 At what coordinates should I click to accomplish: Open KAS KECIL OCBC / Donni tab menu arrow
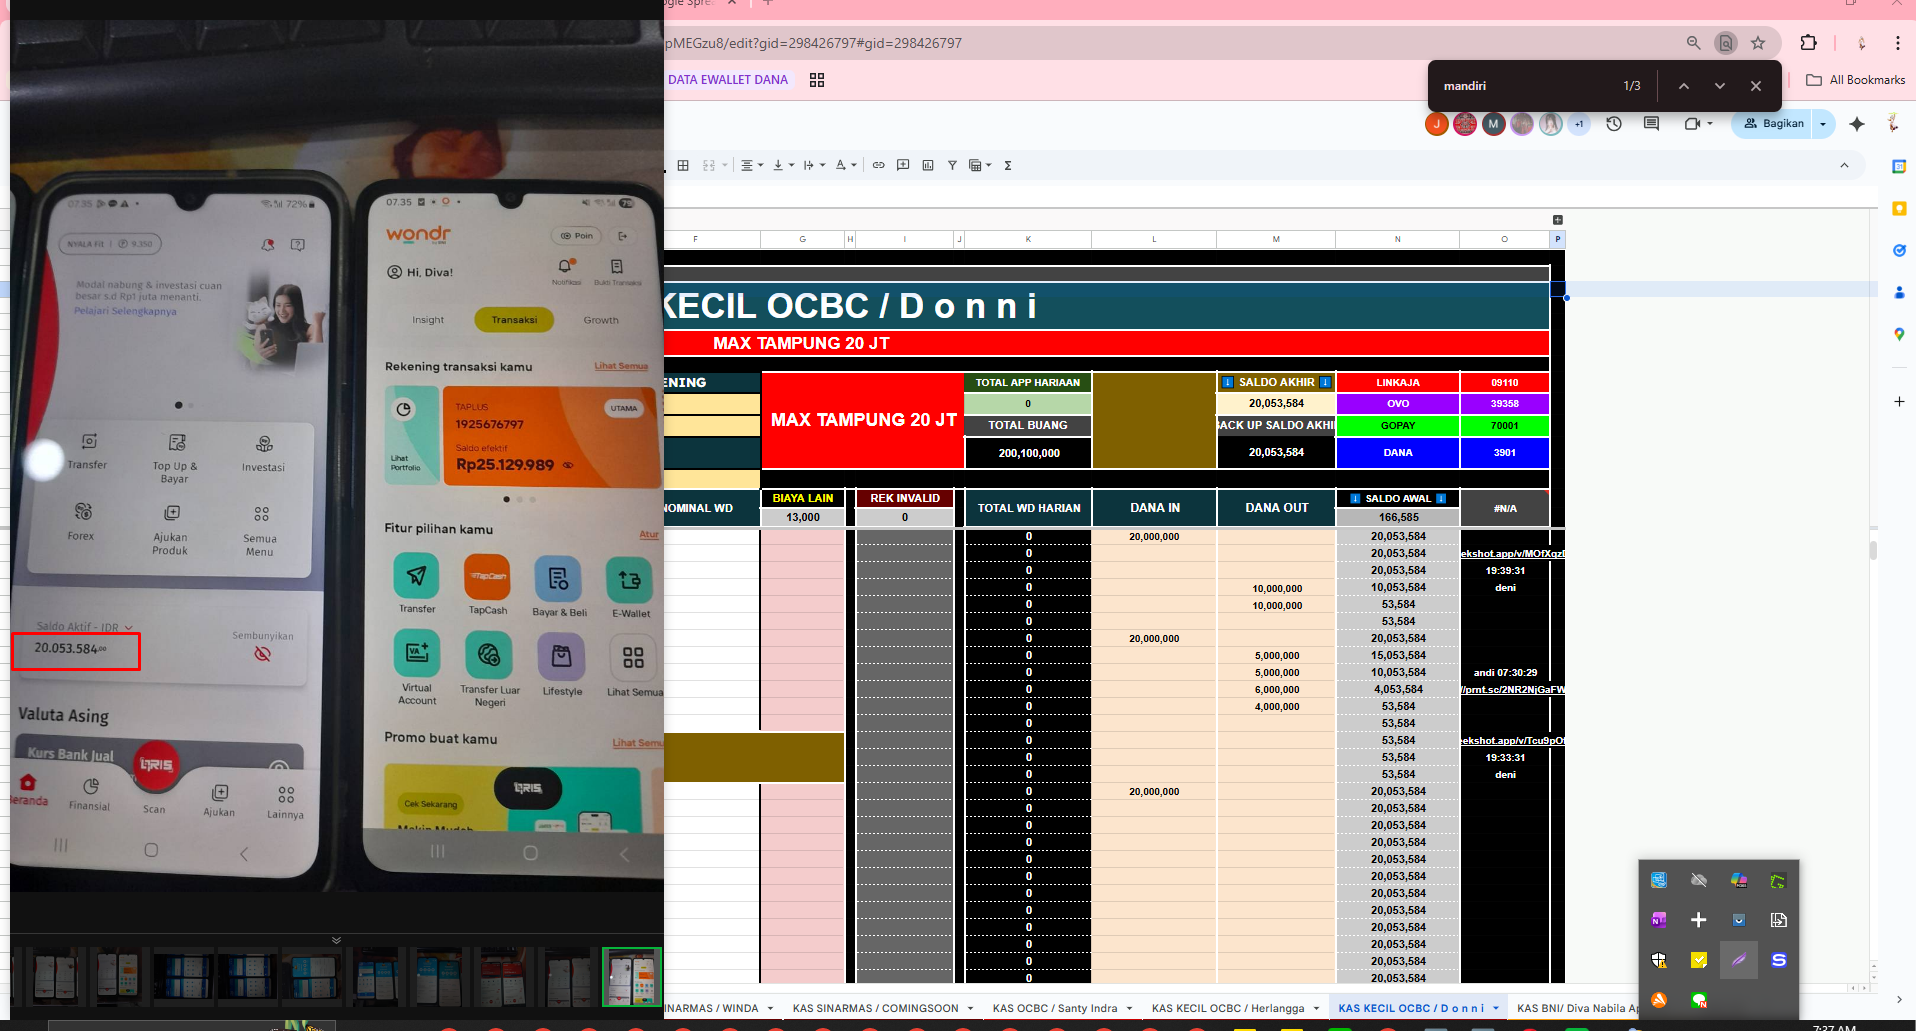pyautogui.click(x=1496, y=1008)
